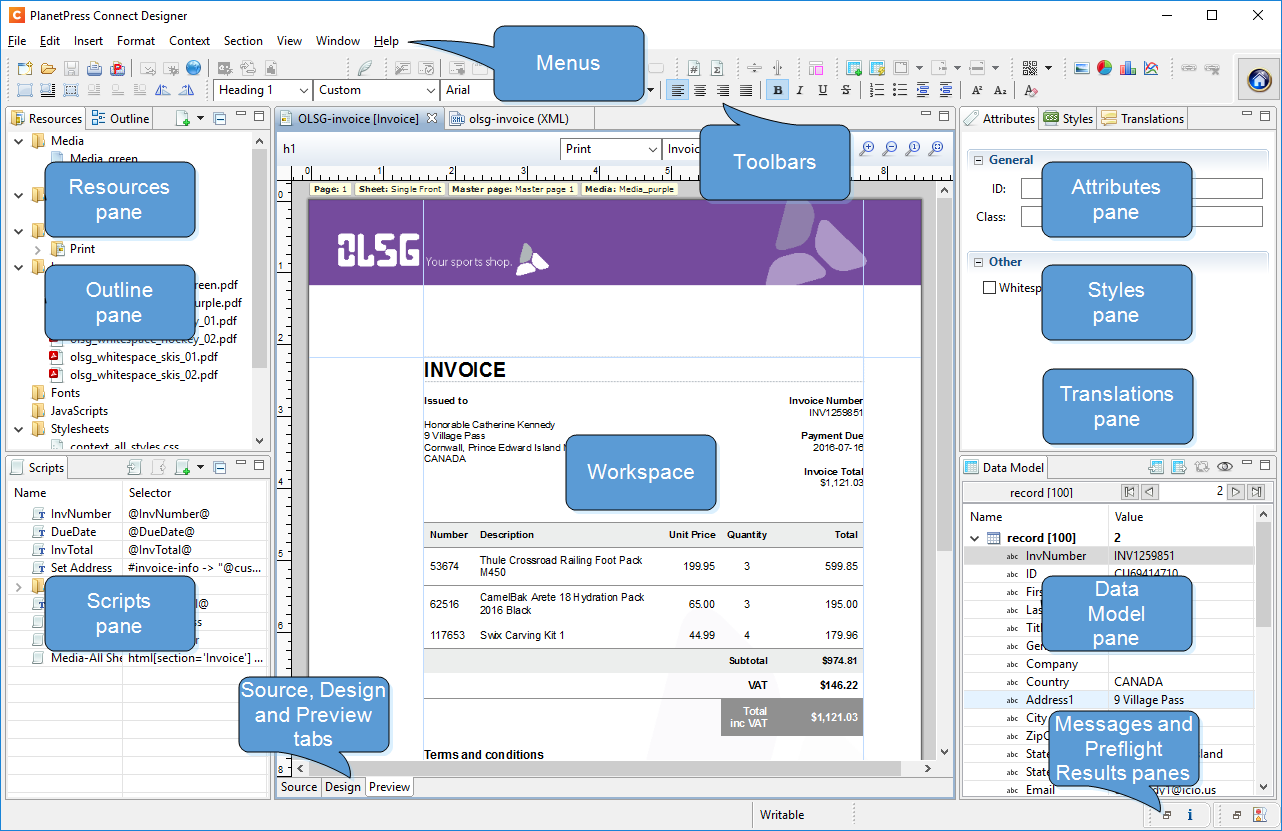Toggle Italic formatting

[x=800, y=90]
